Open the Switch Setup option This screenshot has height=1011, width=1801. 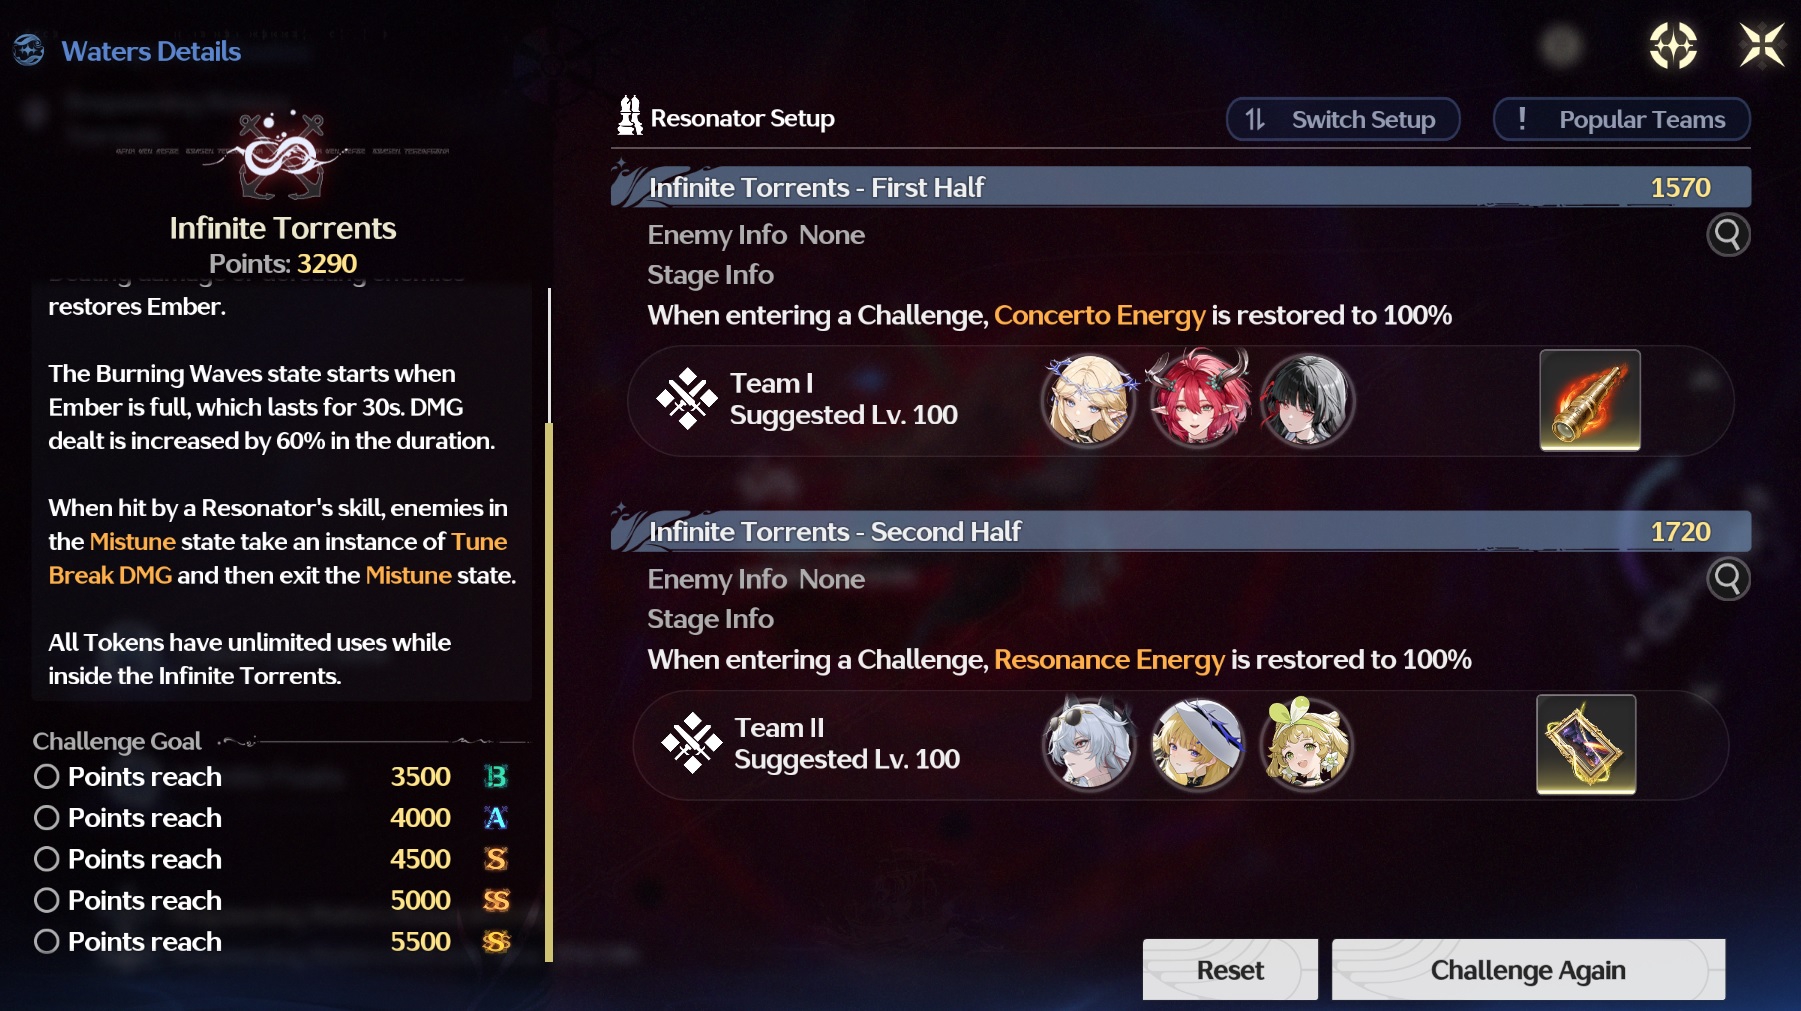pyautogui.click(x=1343, y=119)
